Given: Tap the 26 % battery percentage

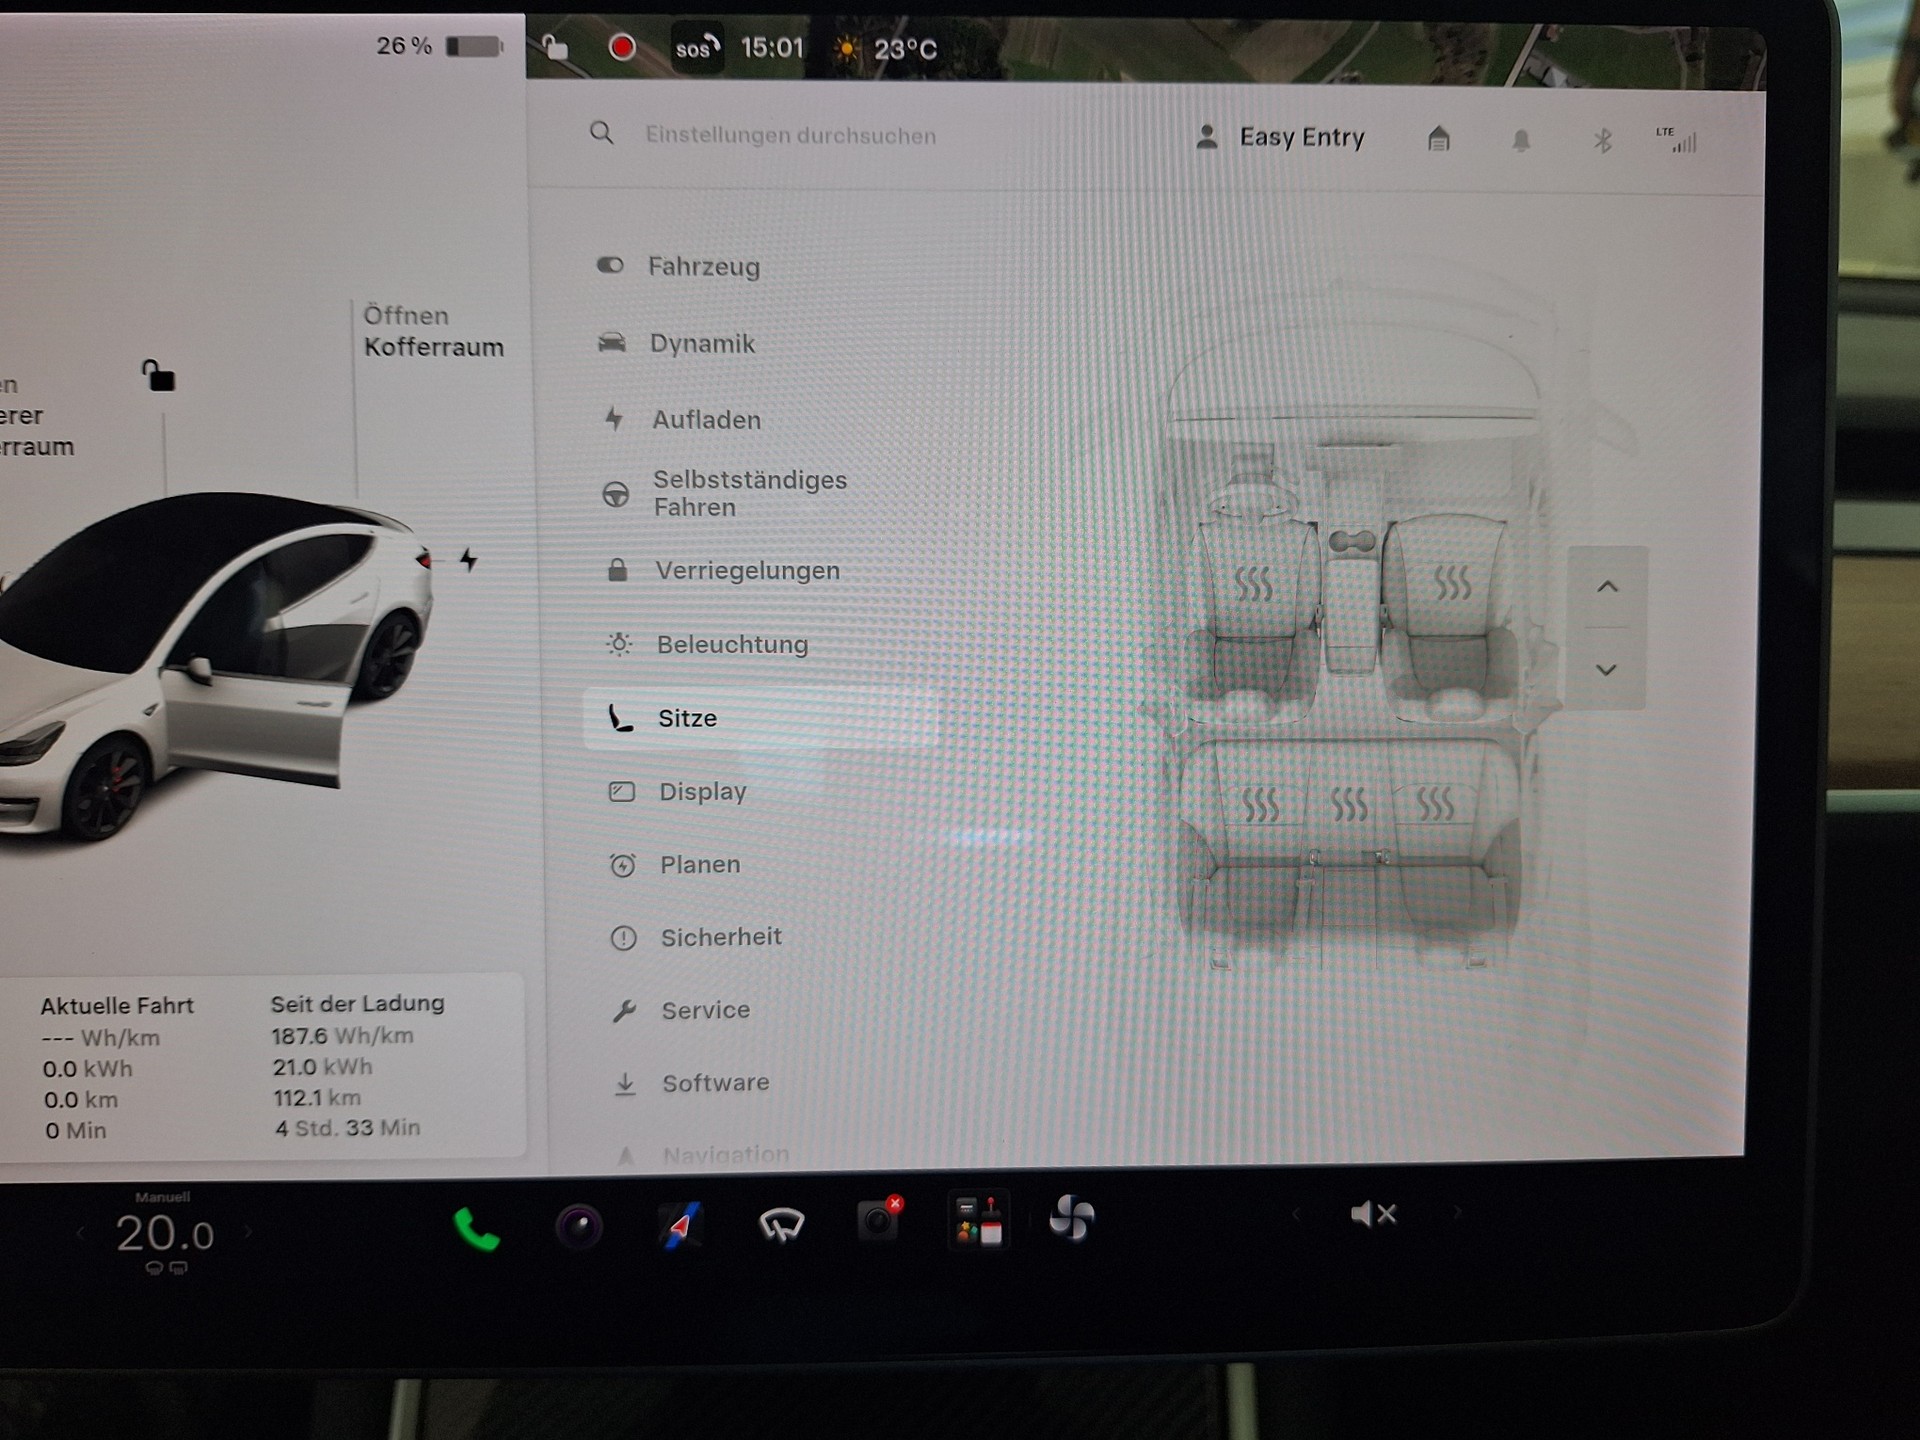Looking at the screenshot, I should coord(404,46).
